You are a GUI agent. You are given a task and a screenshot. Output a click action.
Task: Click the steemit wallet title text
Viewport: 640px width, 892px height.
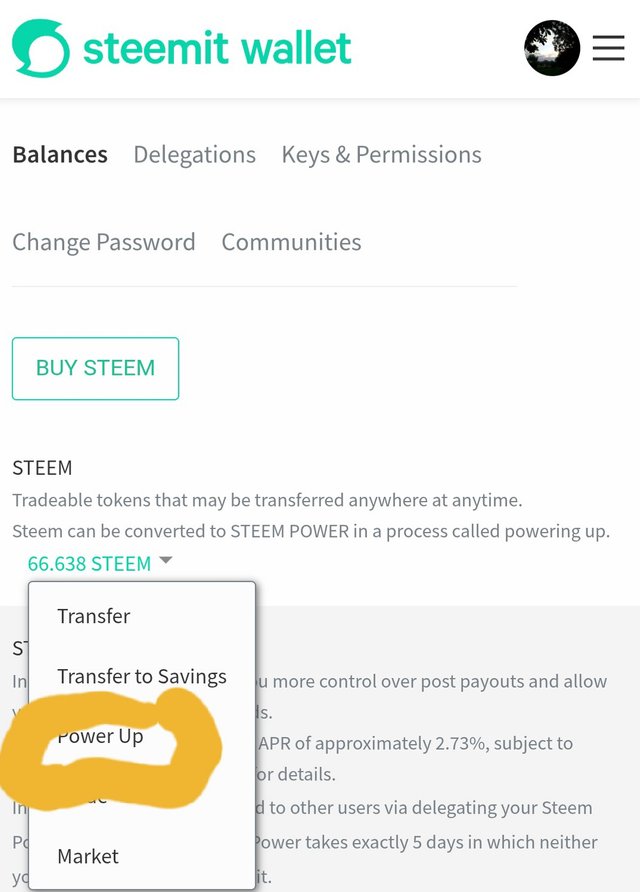[x=217, y=48]
